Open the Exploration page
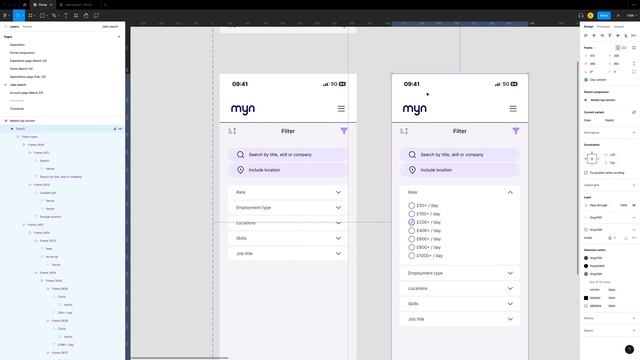 click(x=17, y=45)
